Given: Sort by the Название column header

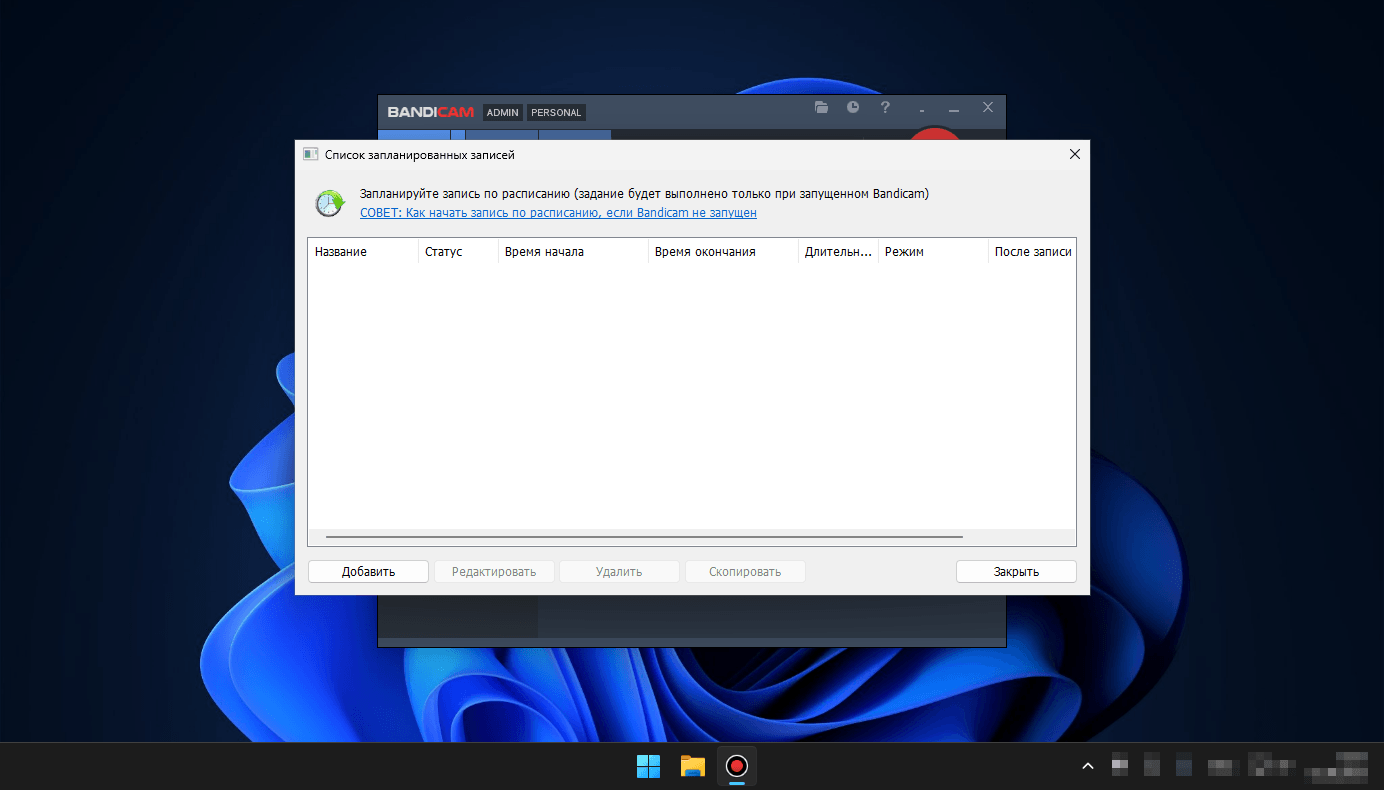Looking at the screenshot, I should click(x=363, y=252).
